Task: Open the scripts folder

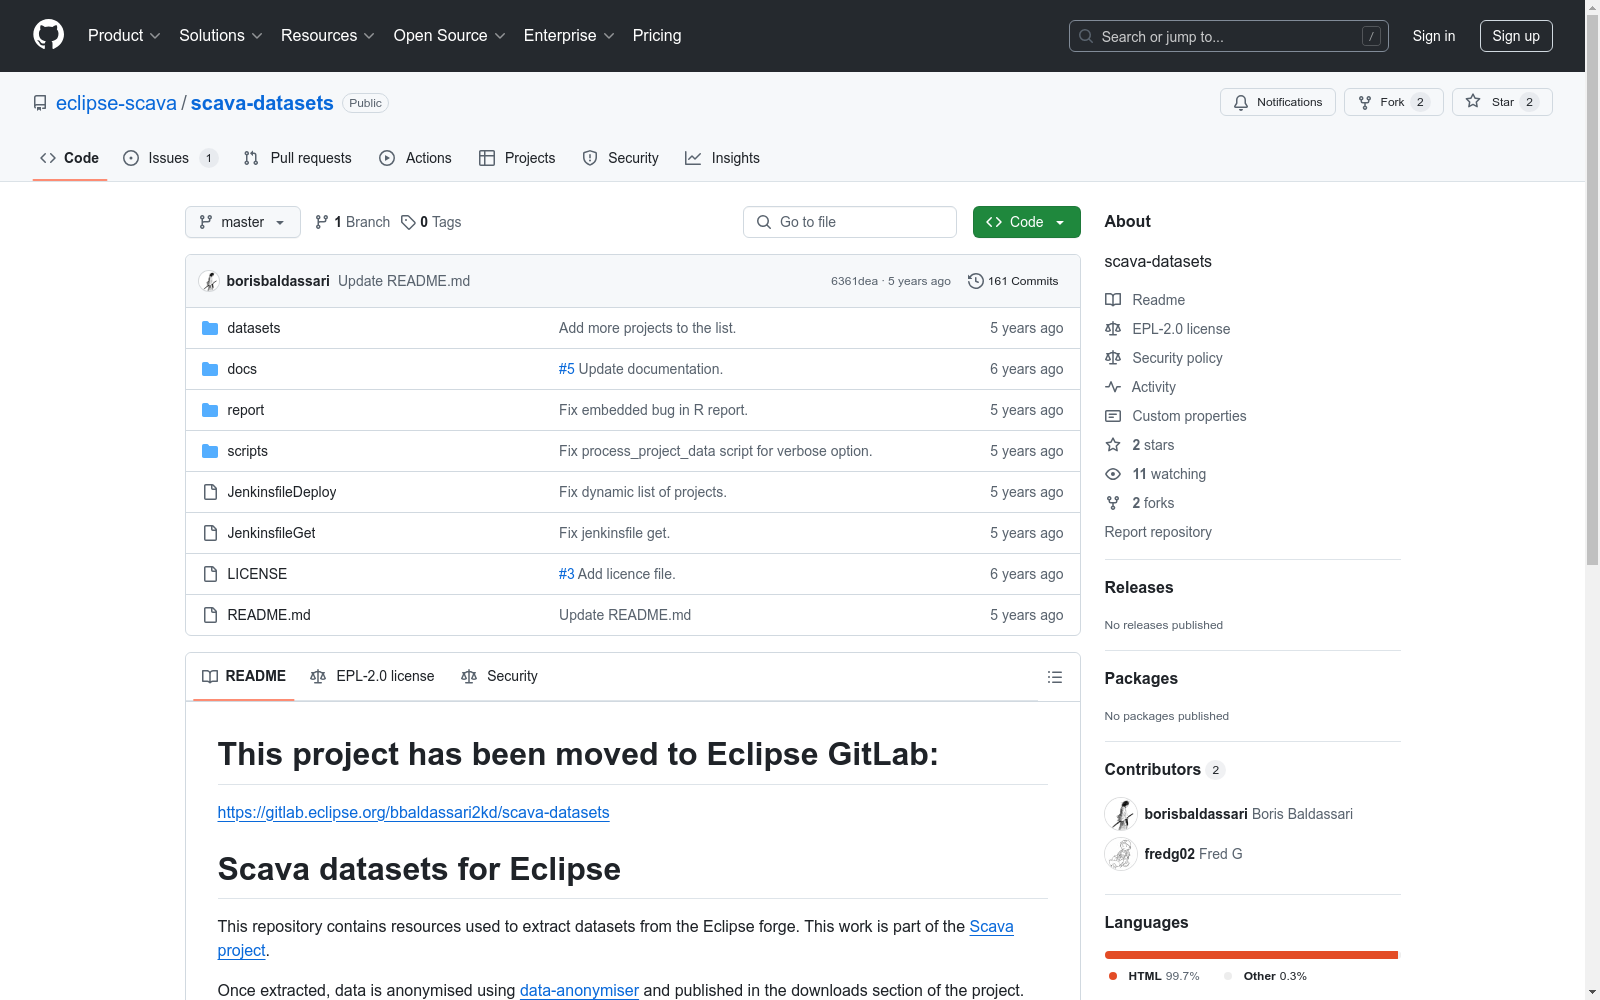Action: [x=247, y=451]
